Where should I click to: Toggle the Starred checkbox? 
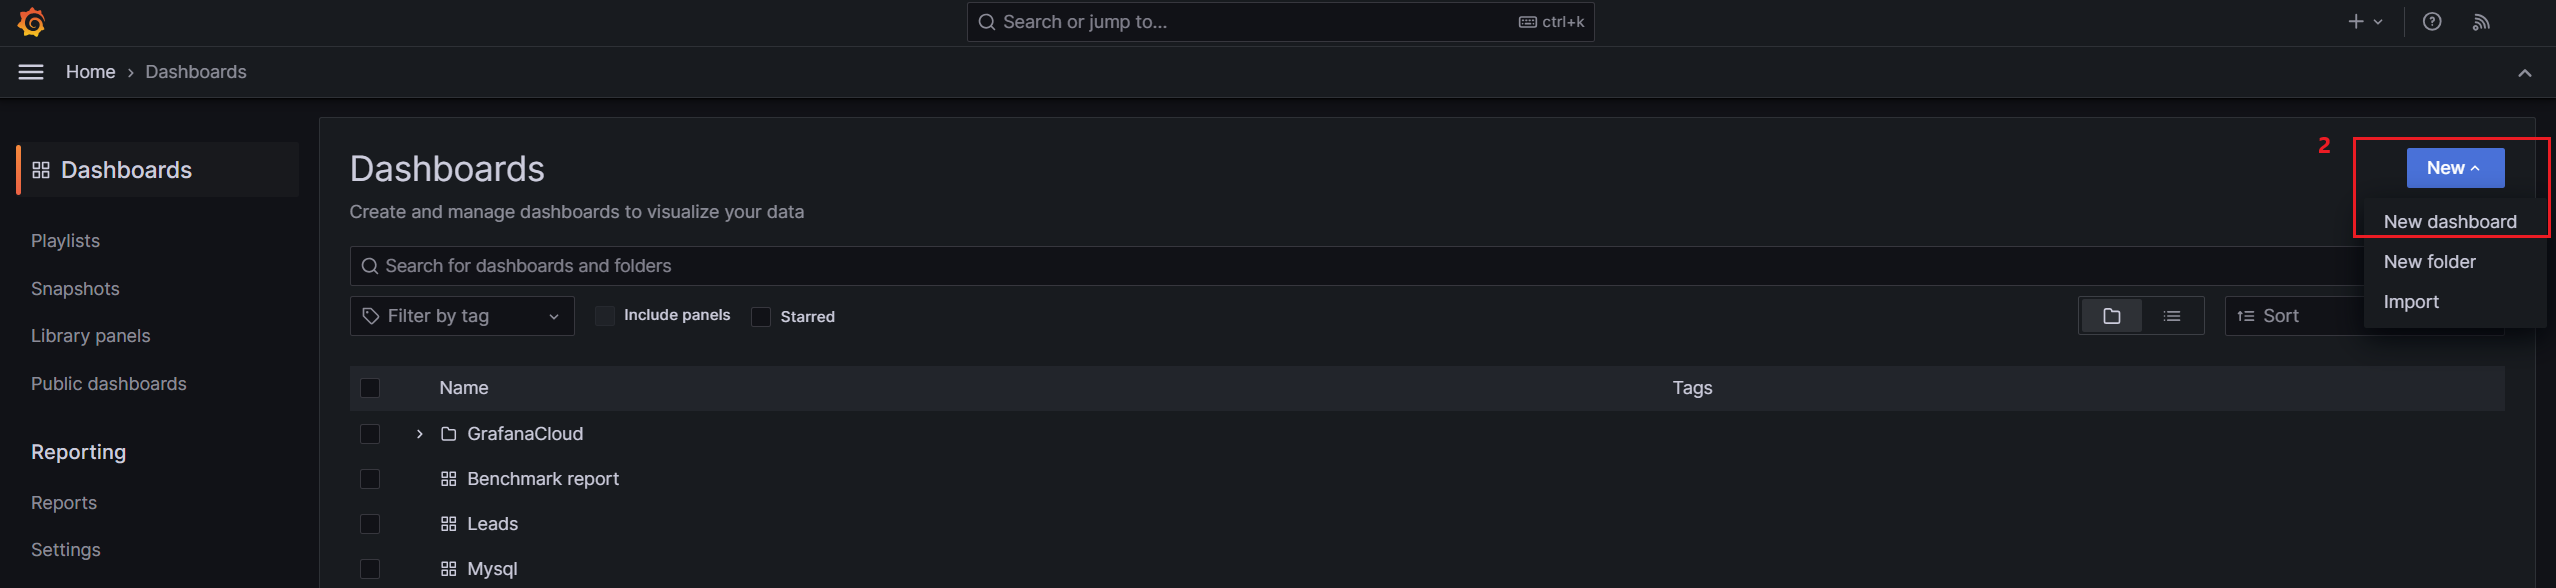[761, 317]
